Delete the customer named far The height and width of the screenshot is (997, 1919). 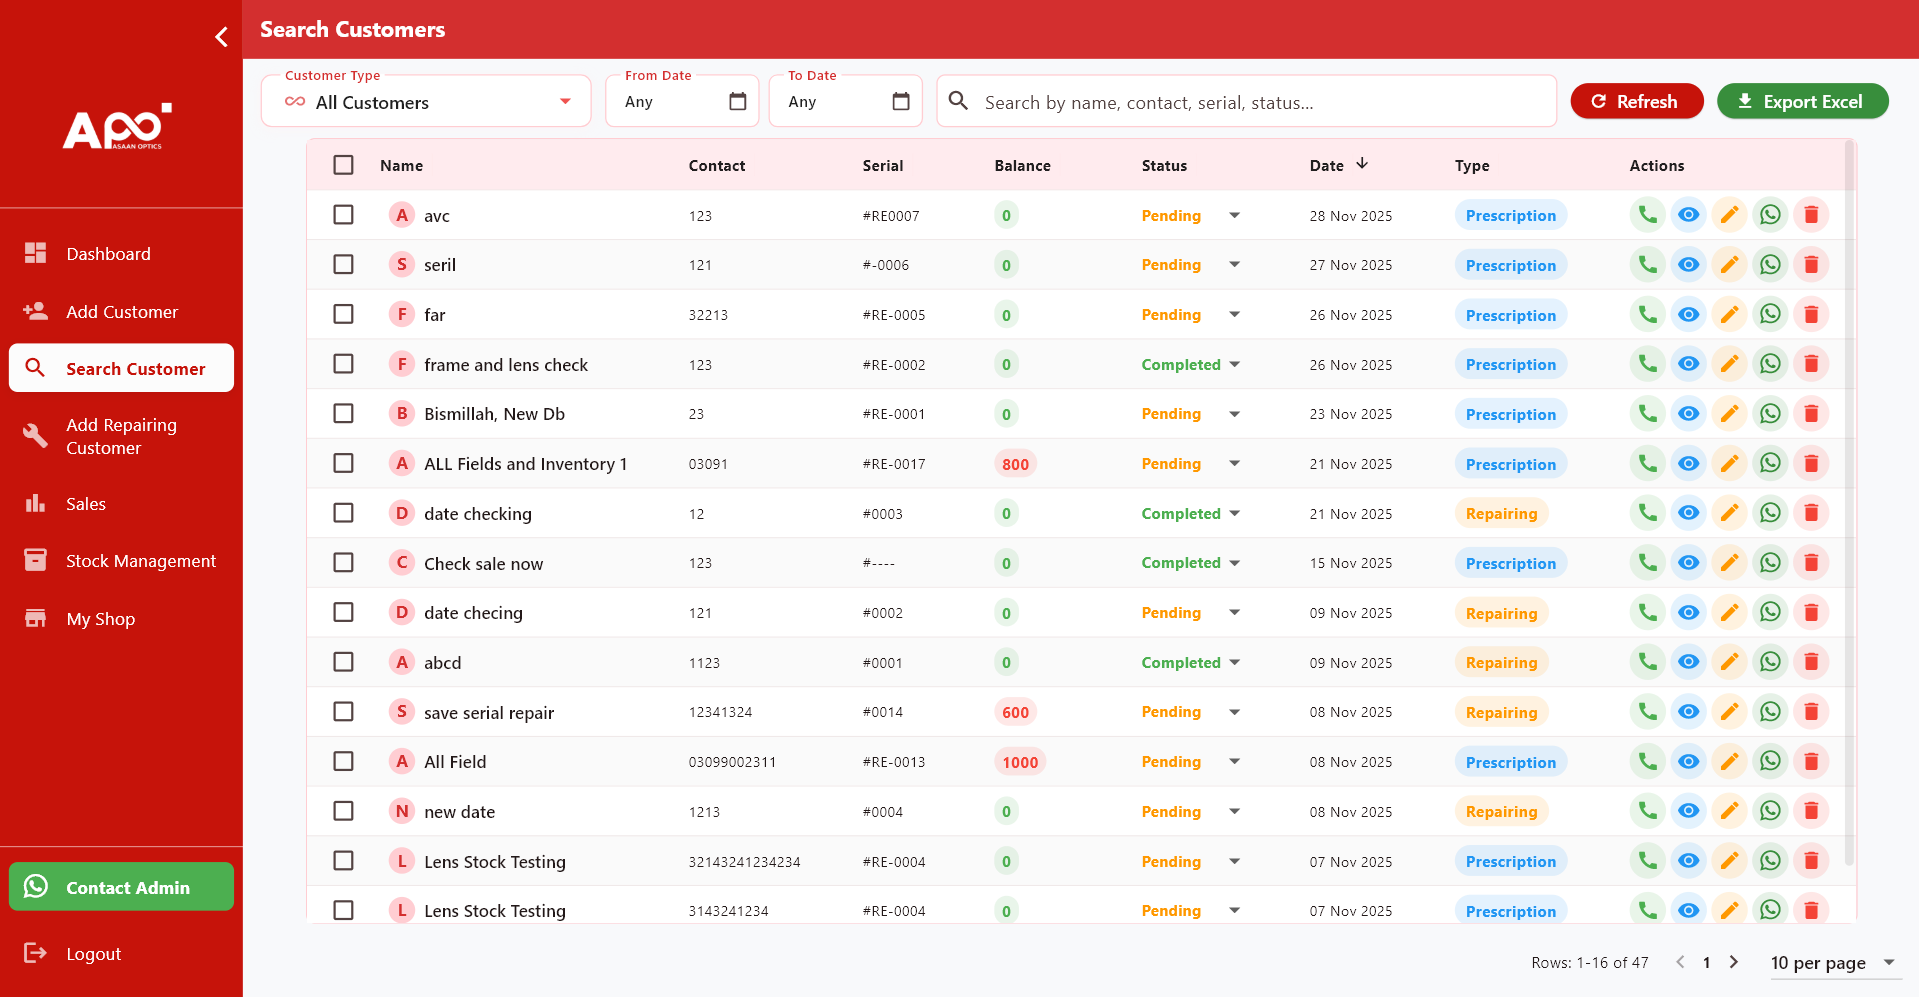click(1811, 315)
